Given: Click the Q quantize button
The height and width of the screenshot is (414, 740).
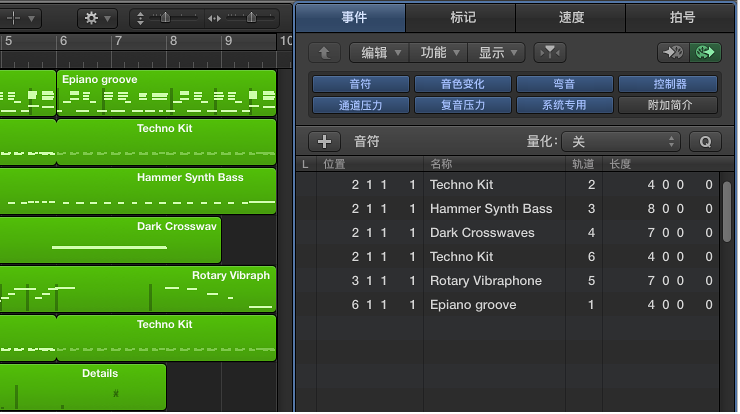Looking at the screenshot, I should tap(704, 142).
